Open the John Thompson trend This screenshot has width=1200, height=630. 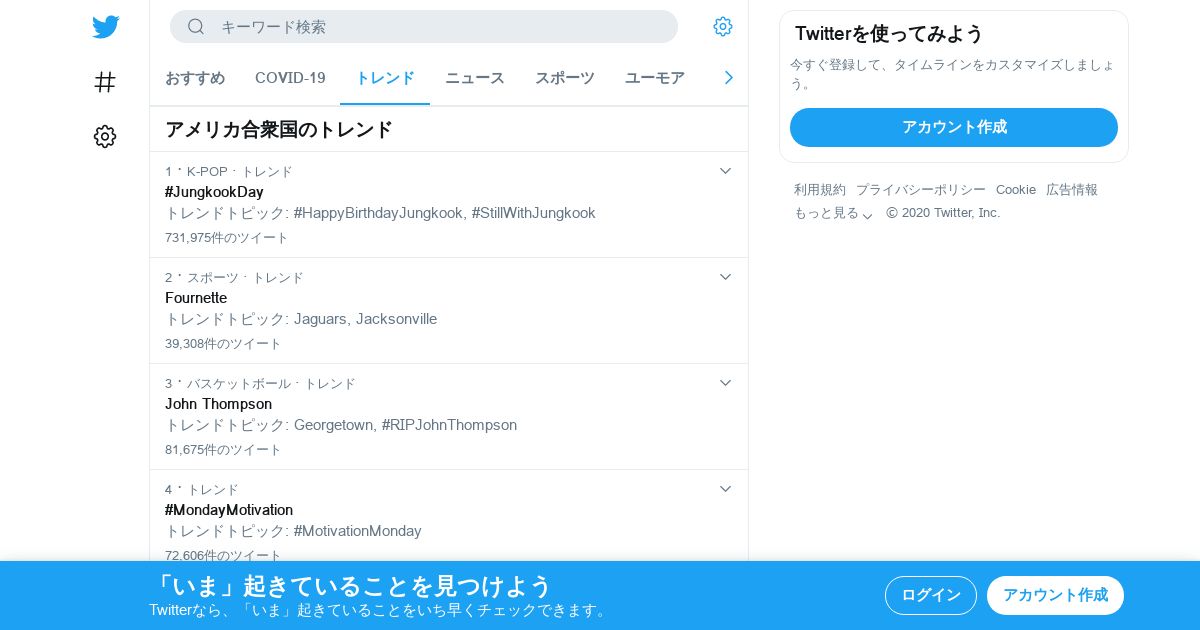[x=218, y=404]
